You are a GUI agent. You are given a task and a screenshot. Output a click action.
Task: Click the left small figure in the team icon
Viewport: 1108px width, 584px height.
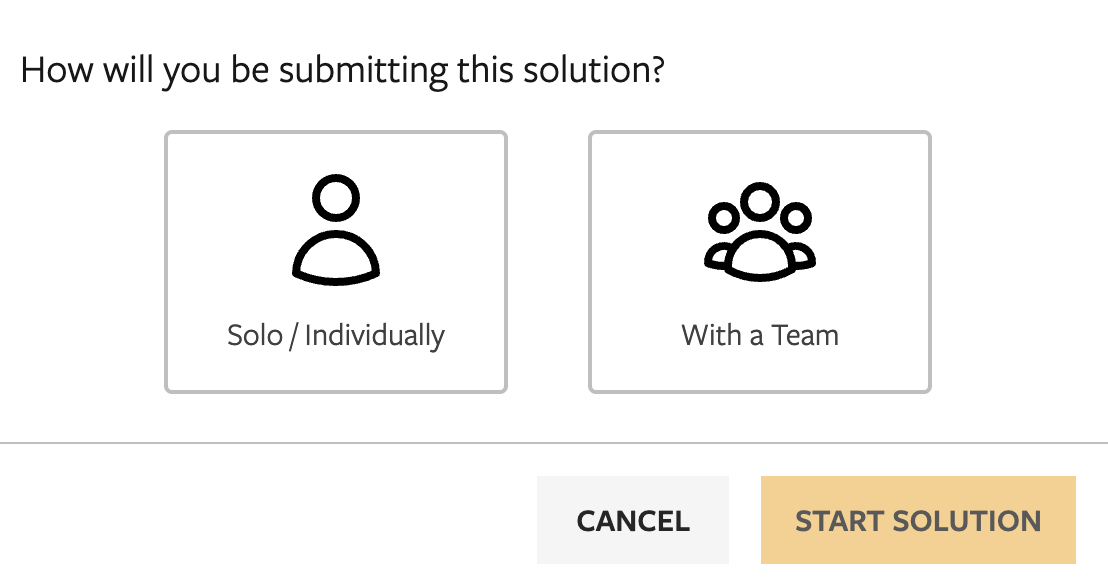[x=721, y=235]
